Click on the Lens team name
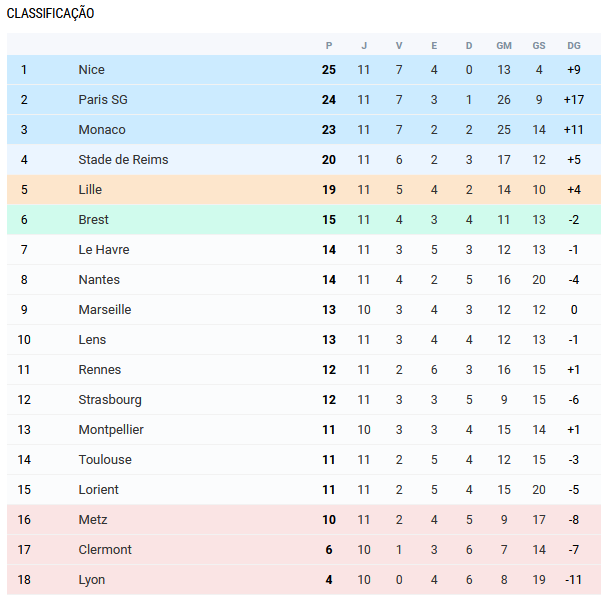 click(92, 340)
